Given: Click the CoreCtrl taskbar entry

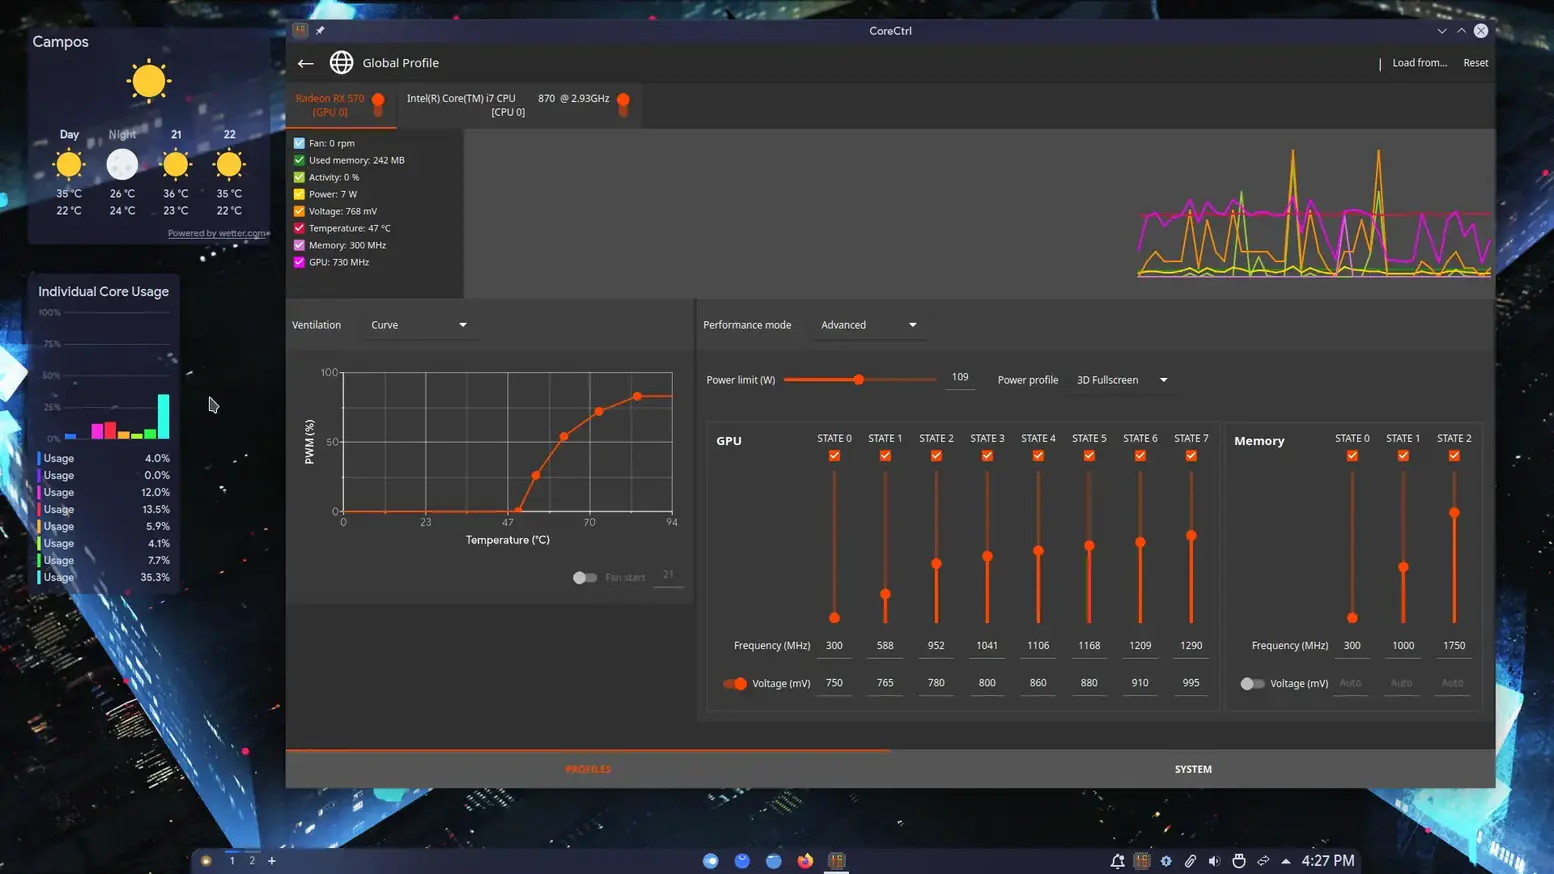Looking at the screenshot, I should [837, 860].
